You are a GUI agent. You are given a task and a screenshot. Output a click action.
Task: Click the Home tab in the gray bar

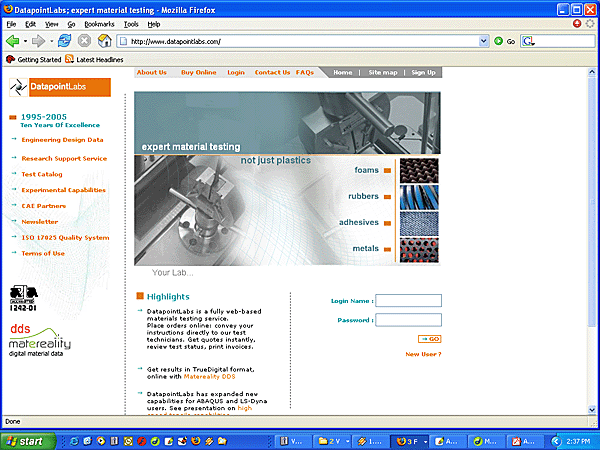(x=342, y=72)
